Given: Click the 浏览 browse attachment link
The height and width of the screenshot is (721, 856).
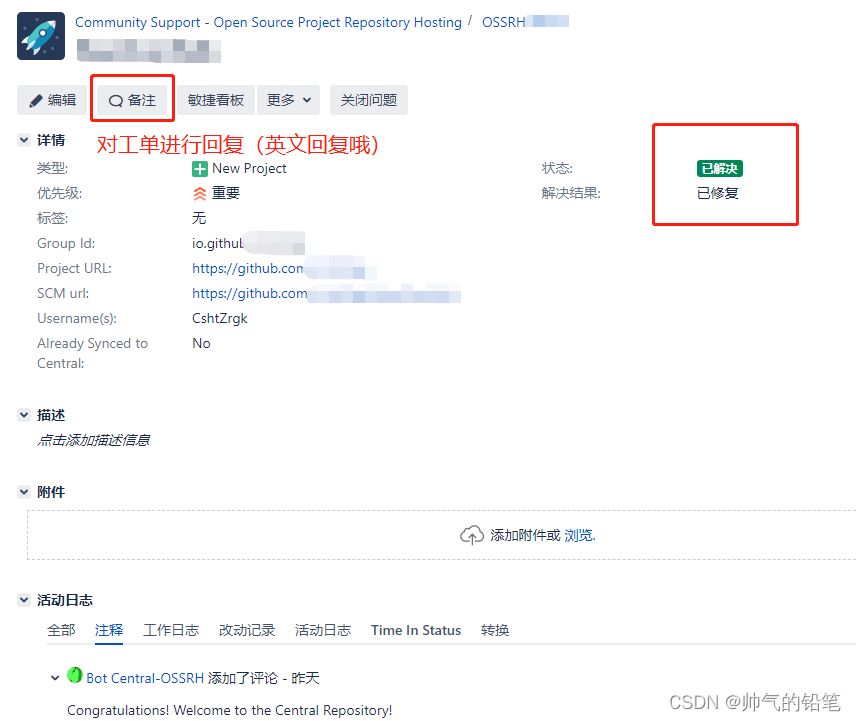Looking at the screenshot, I should [579, 535].
